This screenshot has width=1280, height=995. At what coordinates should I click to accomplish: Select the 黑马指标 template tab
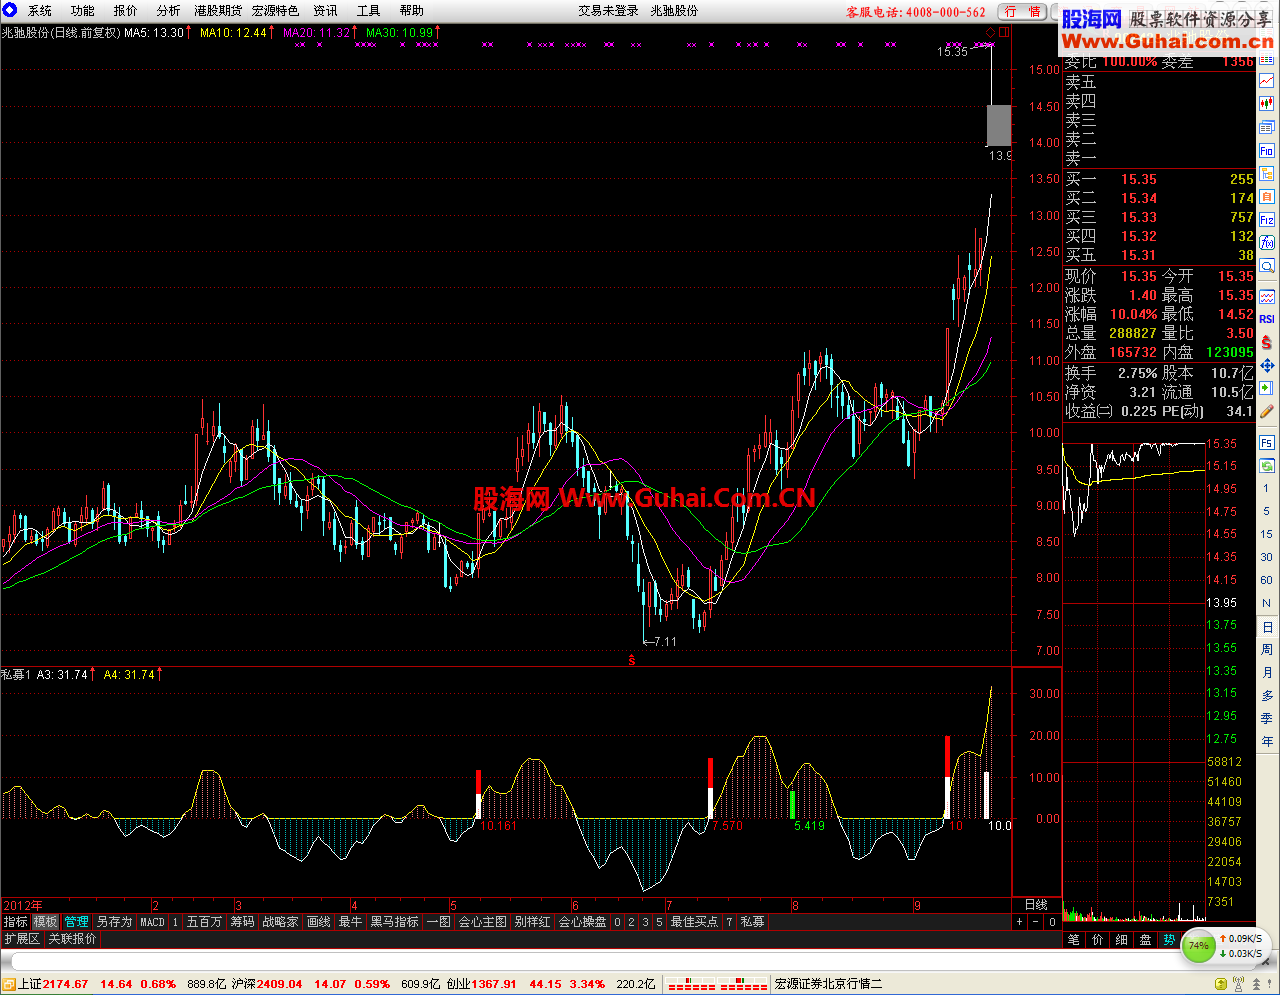[395, 922]
